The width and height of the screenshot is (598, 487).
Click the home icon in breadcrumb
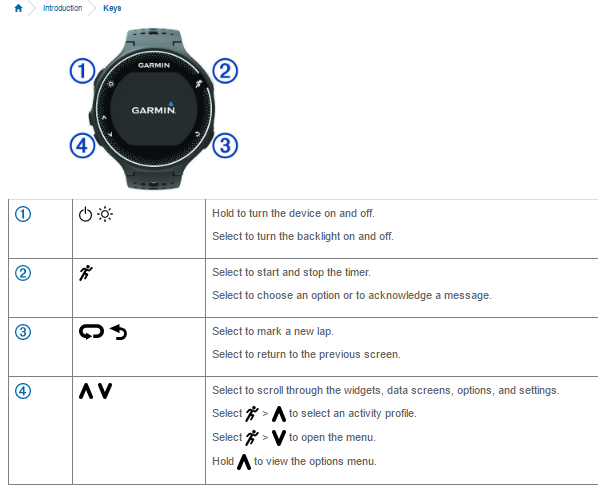(18, 8)
